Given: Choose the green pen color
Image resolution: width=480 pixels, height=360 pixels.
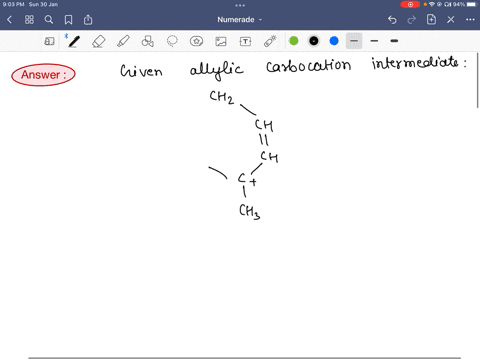Looking at the screenshot, I should [x=294, y=41].
